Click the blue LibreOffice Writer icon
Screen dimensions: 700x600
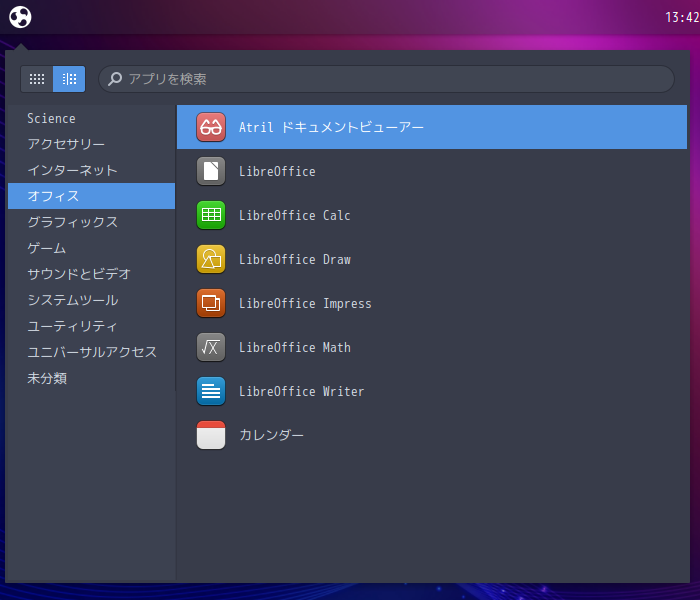pos(211,391)
